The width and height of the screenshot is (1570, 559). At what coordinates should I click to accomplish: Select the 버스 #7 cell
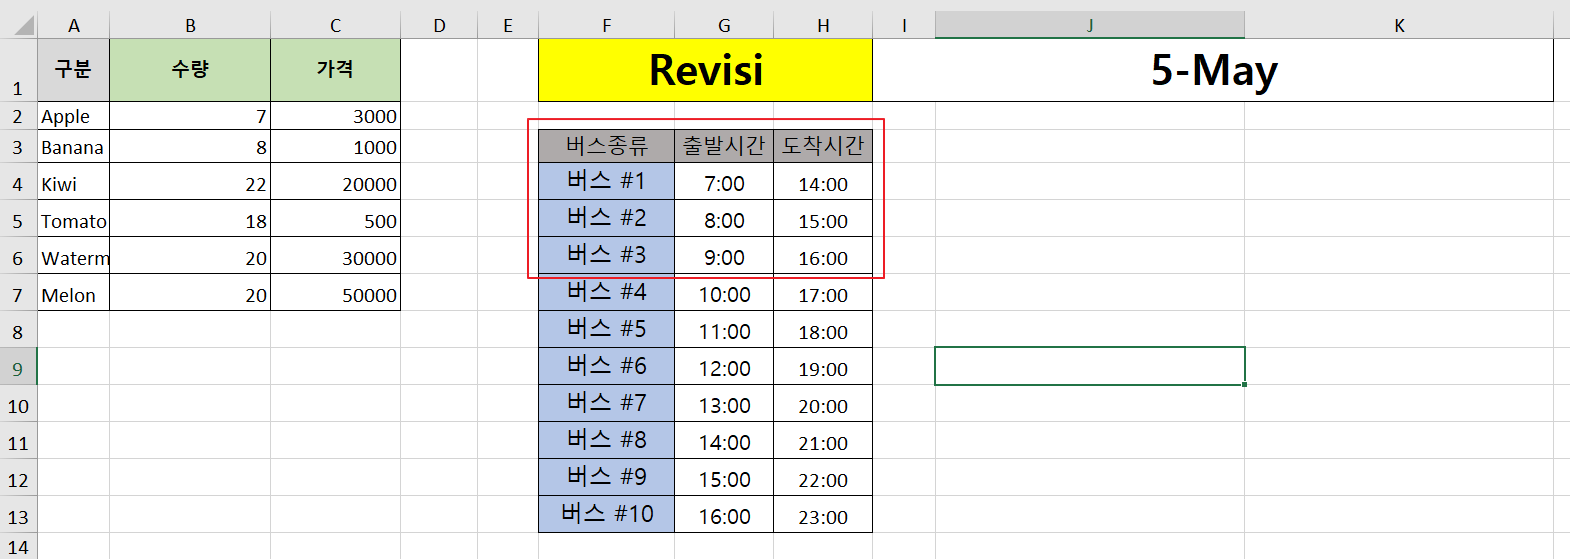[x=606, y=403]
